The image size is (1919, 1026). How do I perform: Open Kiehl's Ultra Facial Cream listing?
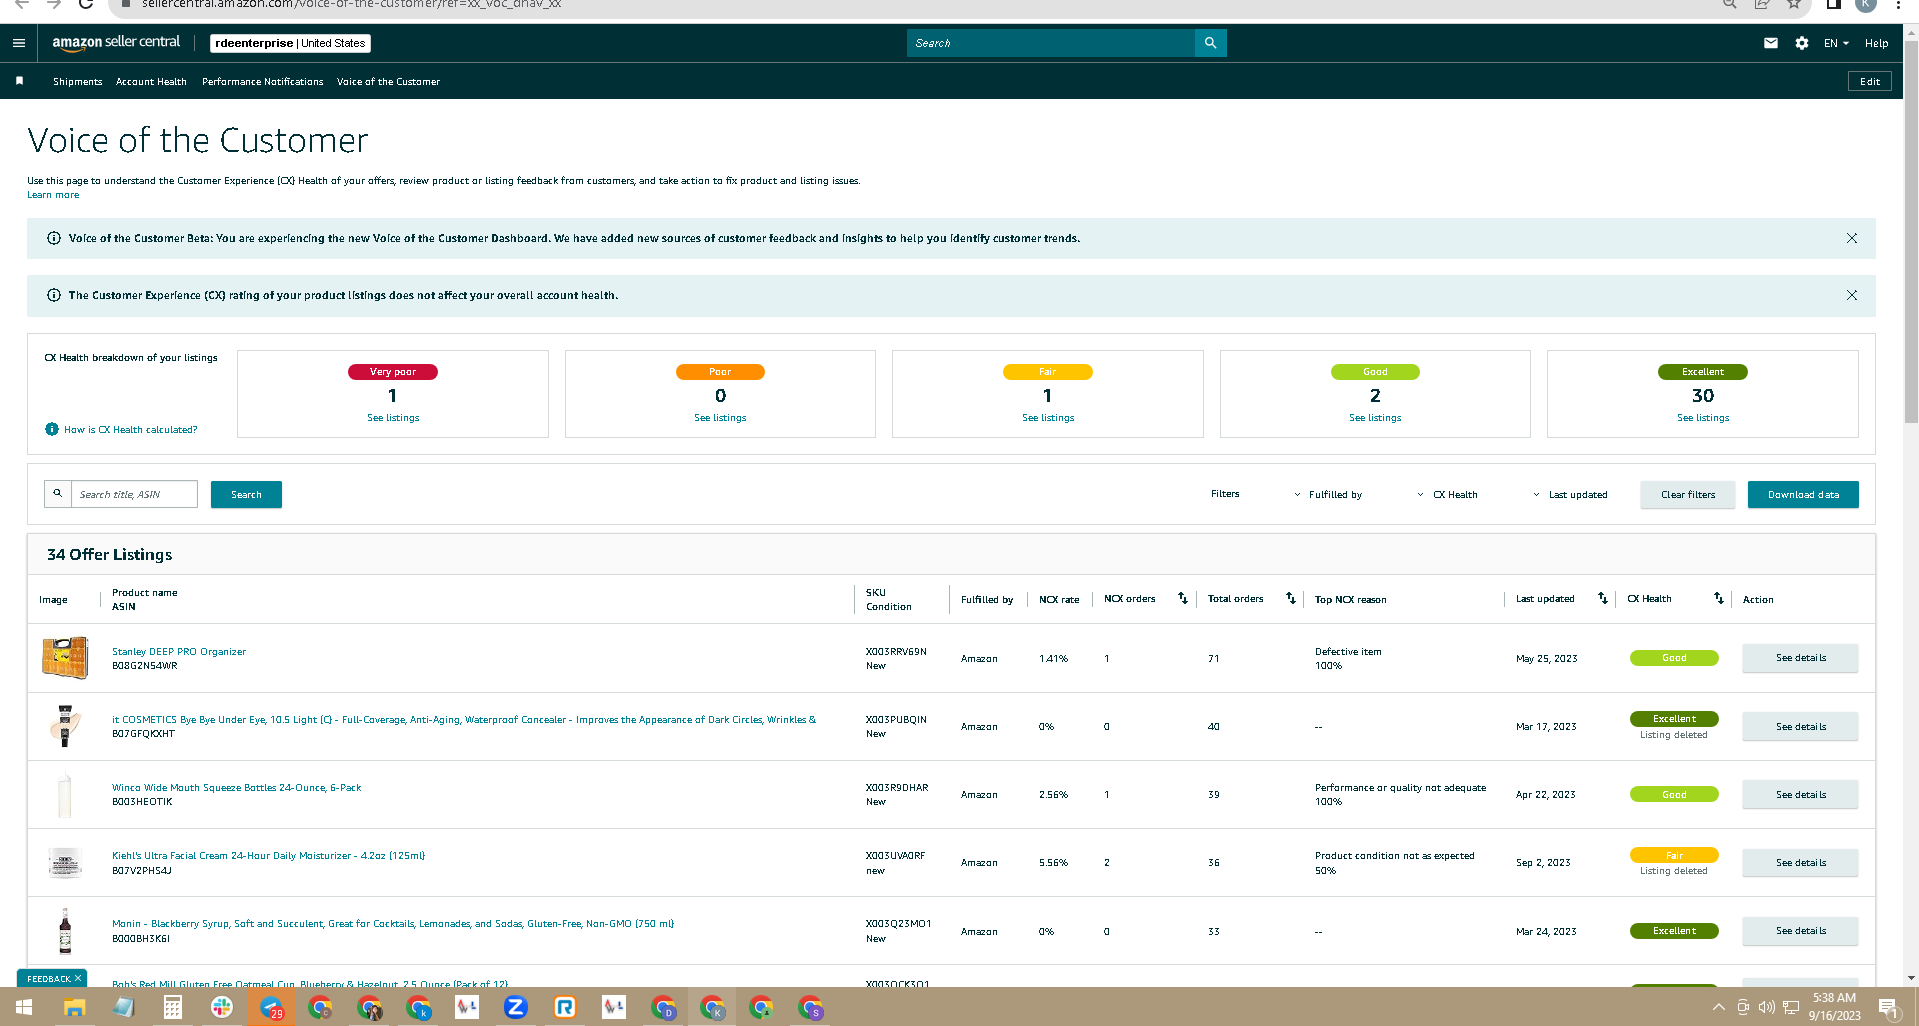(x=268, y=855)
